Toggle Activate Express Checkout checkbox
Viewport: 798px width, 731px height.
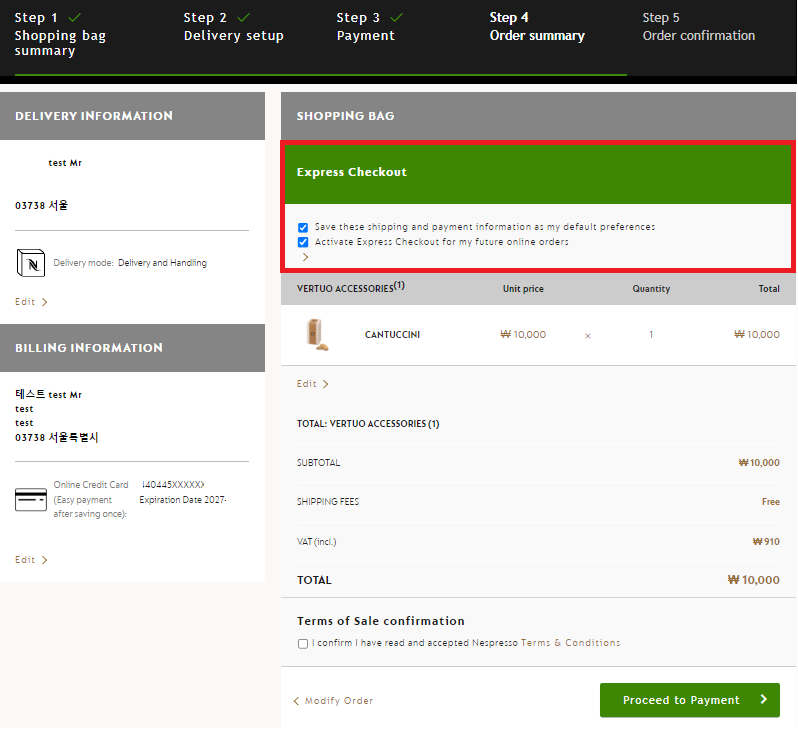[x=303, y=242]
